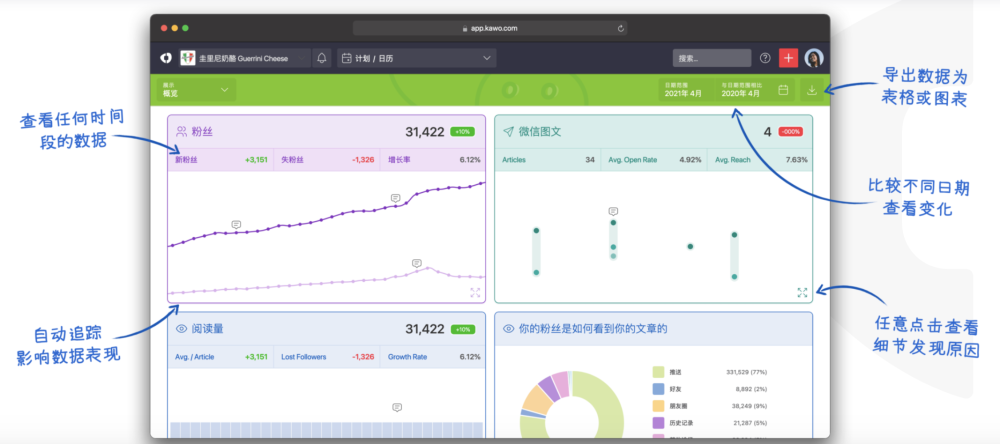The width and height of the screenshot is (1000, 444).
Task: Reload page with browser refresh icon
Action: (621, 28)
